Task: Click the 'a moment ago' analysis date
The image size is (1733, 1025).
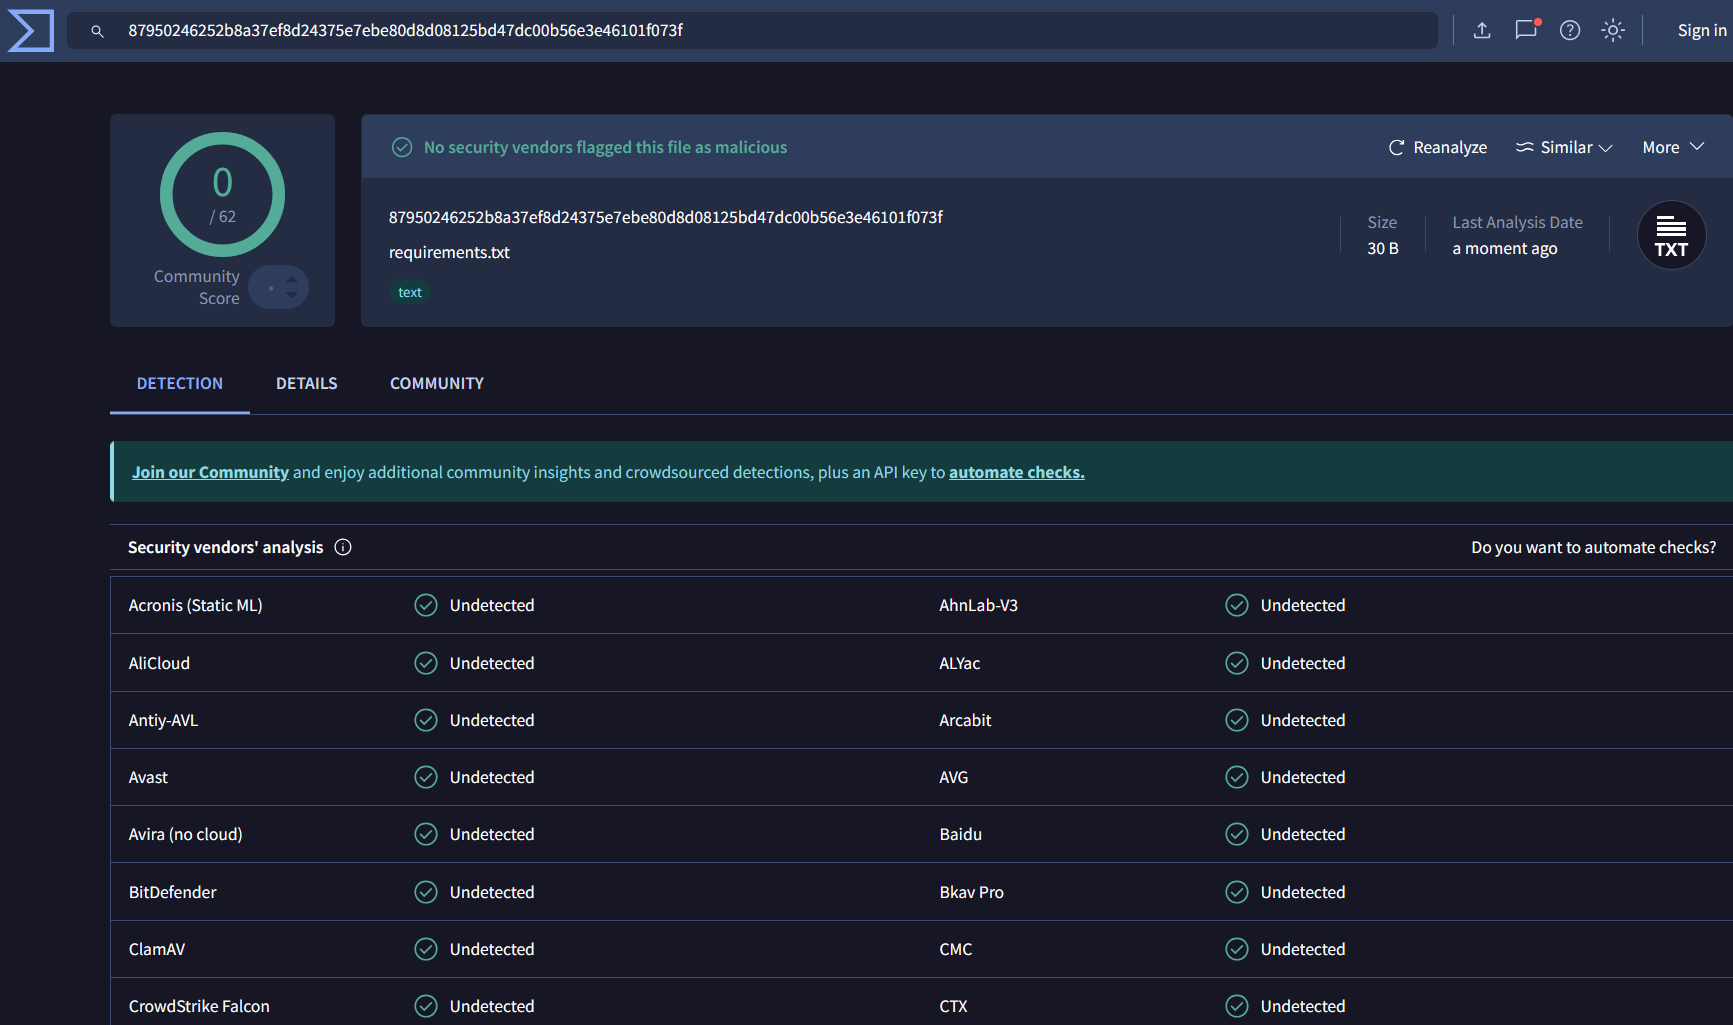Action: (1505, 248)
